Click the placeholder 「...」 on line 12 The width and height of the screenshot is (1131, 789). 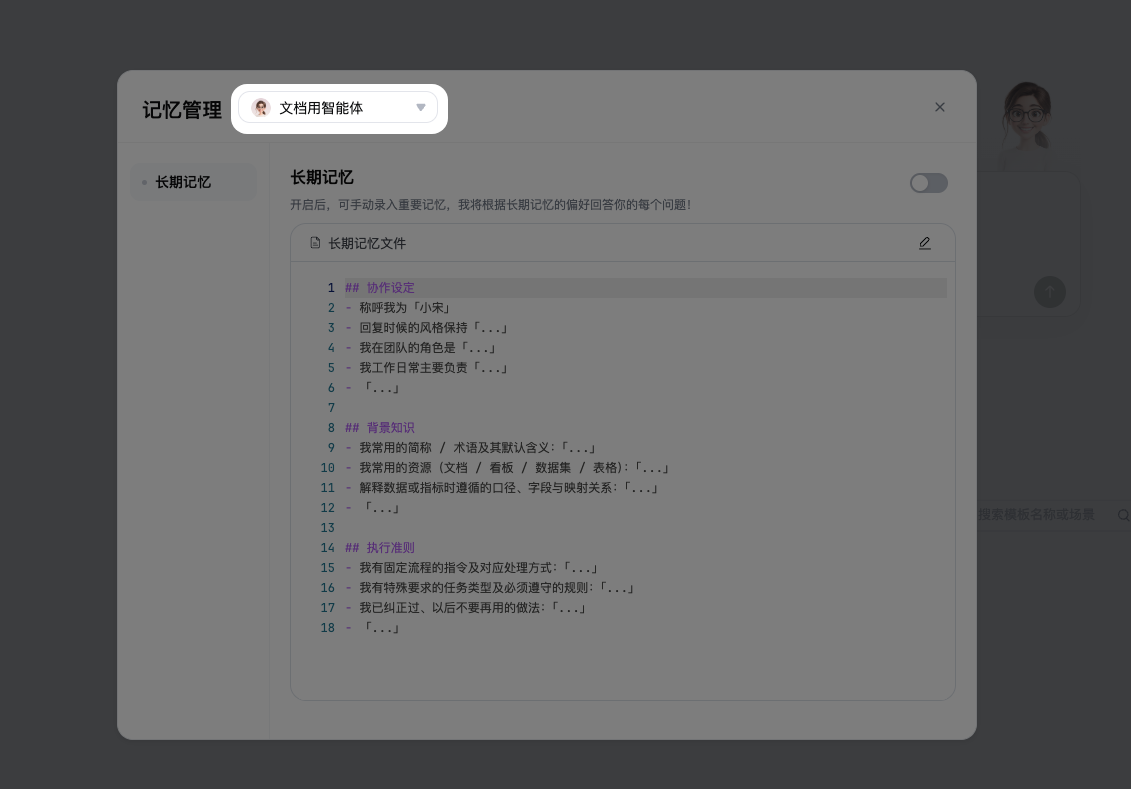381,508
